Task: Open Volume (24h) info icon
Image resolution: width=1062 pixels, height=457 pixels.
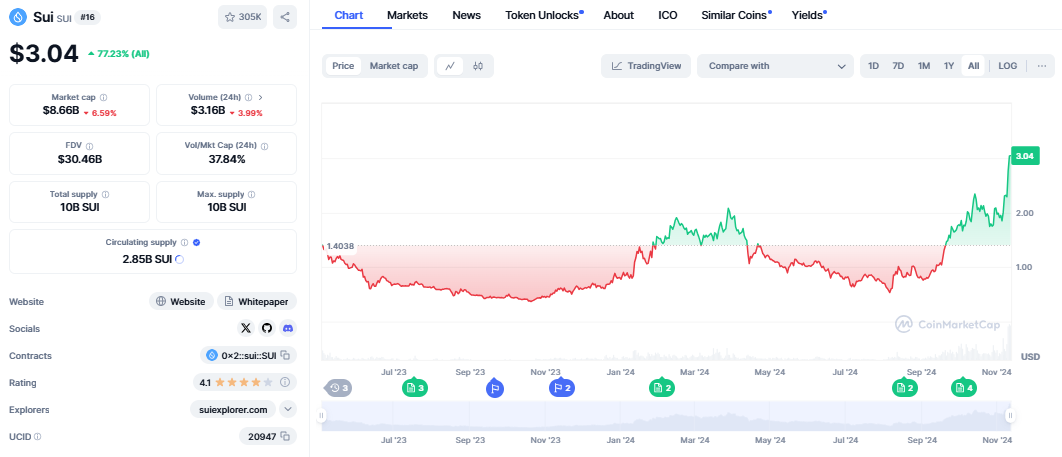Action: (249, 97)
